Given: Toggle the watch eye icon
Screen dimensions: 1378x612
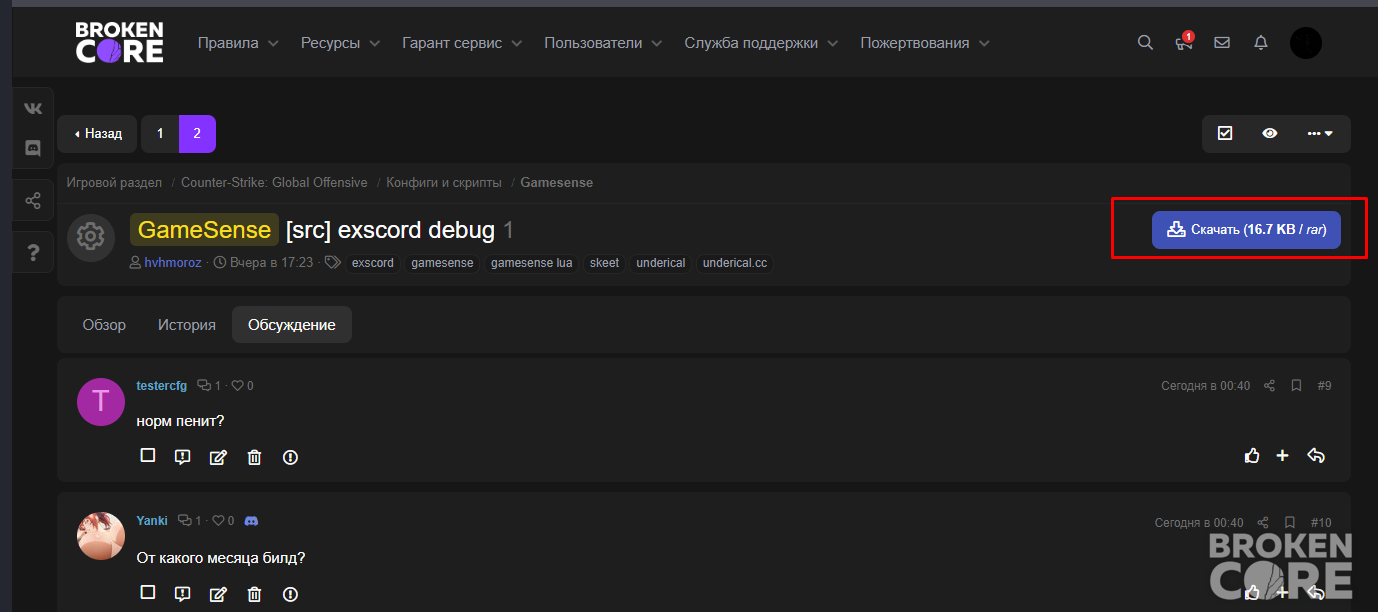Looking at the screenshot, I should [1270, 133].
